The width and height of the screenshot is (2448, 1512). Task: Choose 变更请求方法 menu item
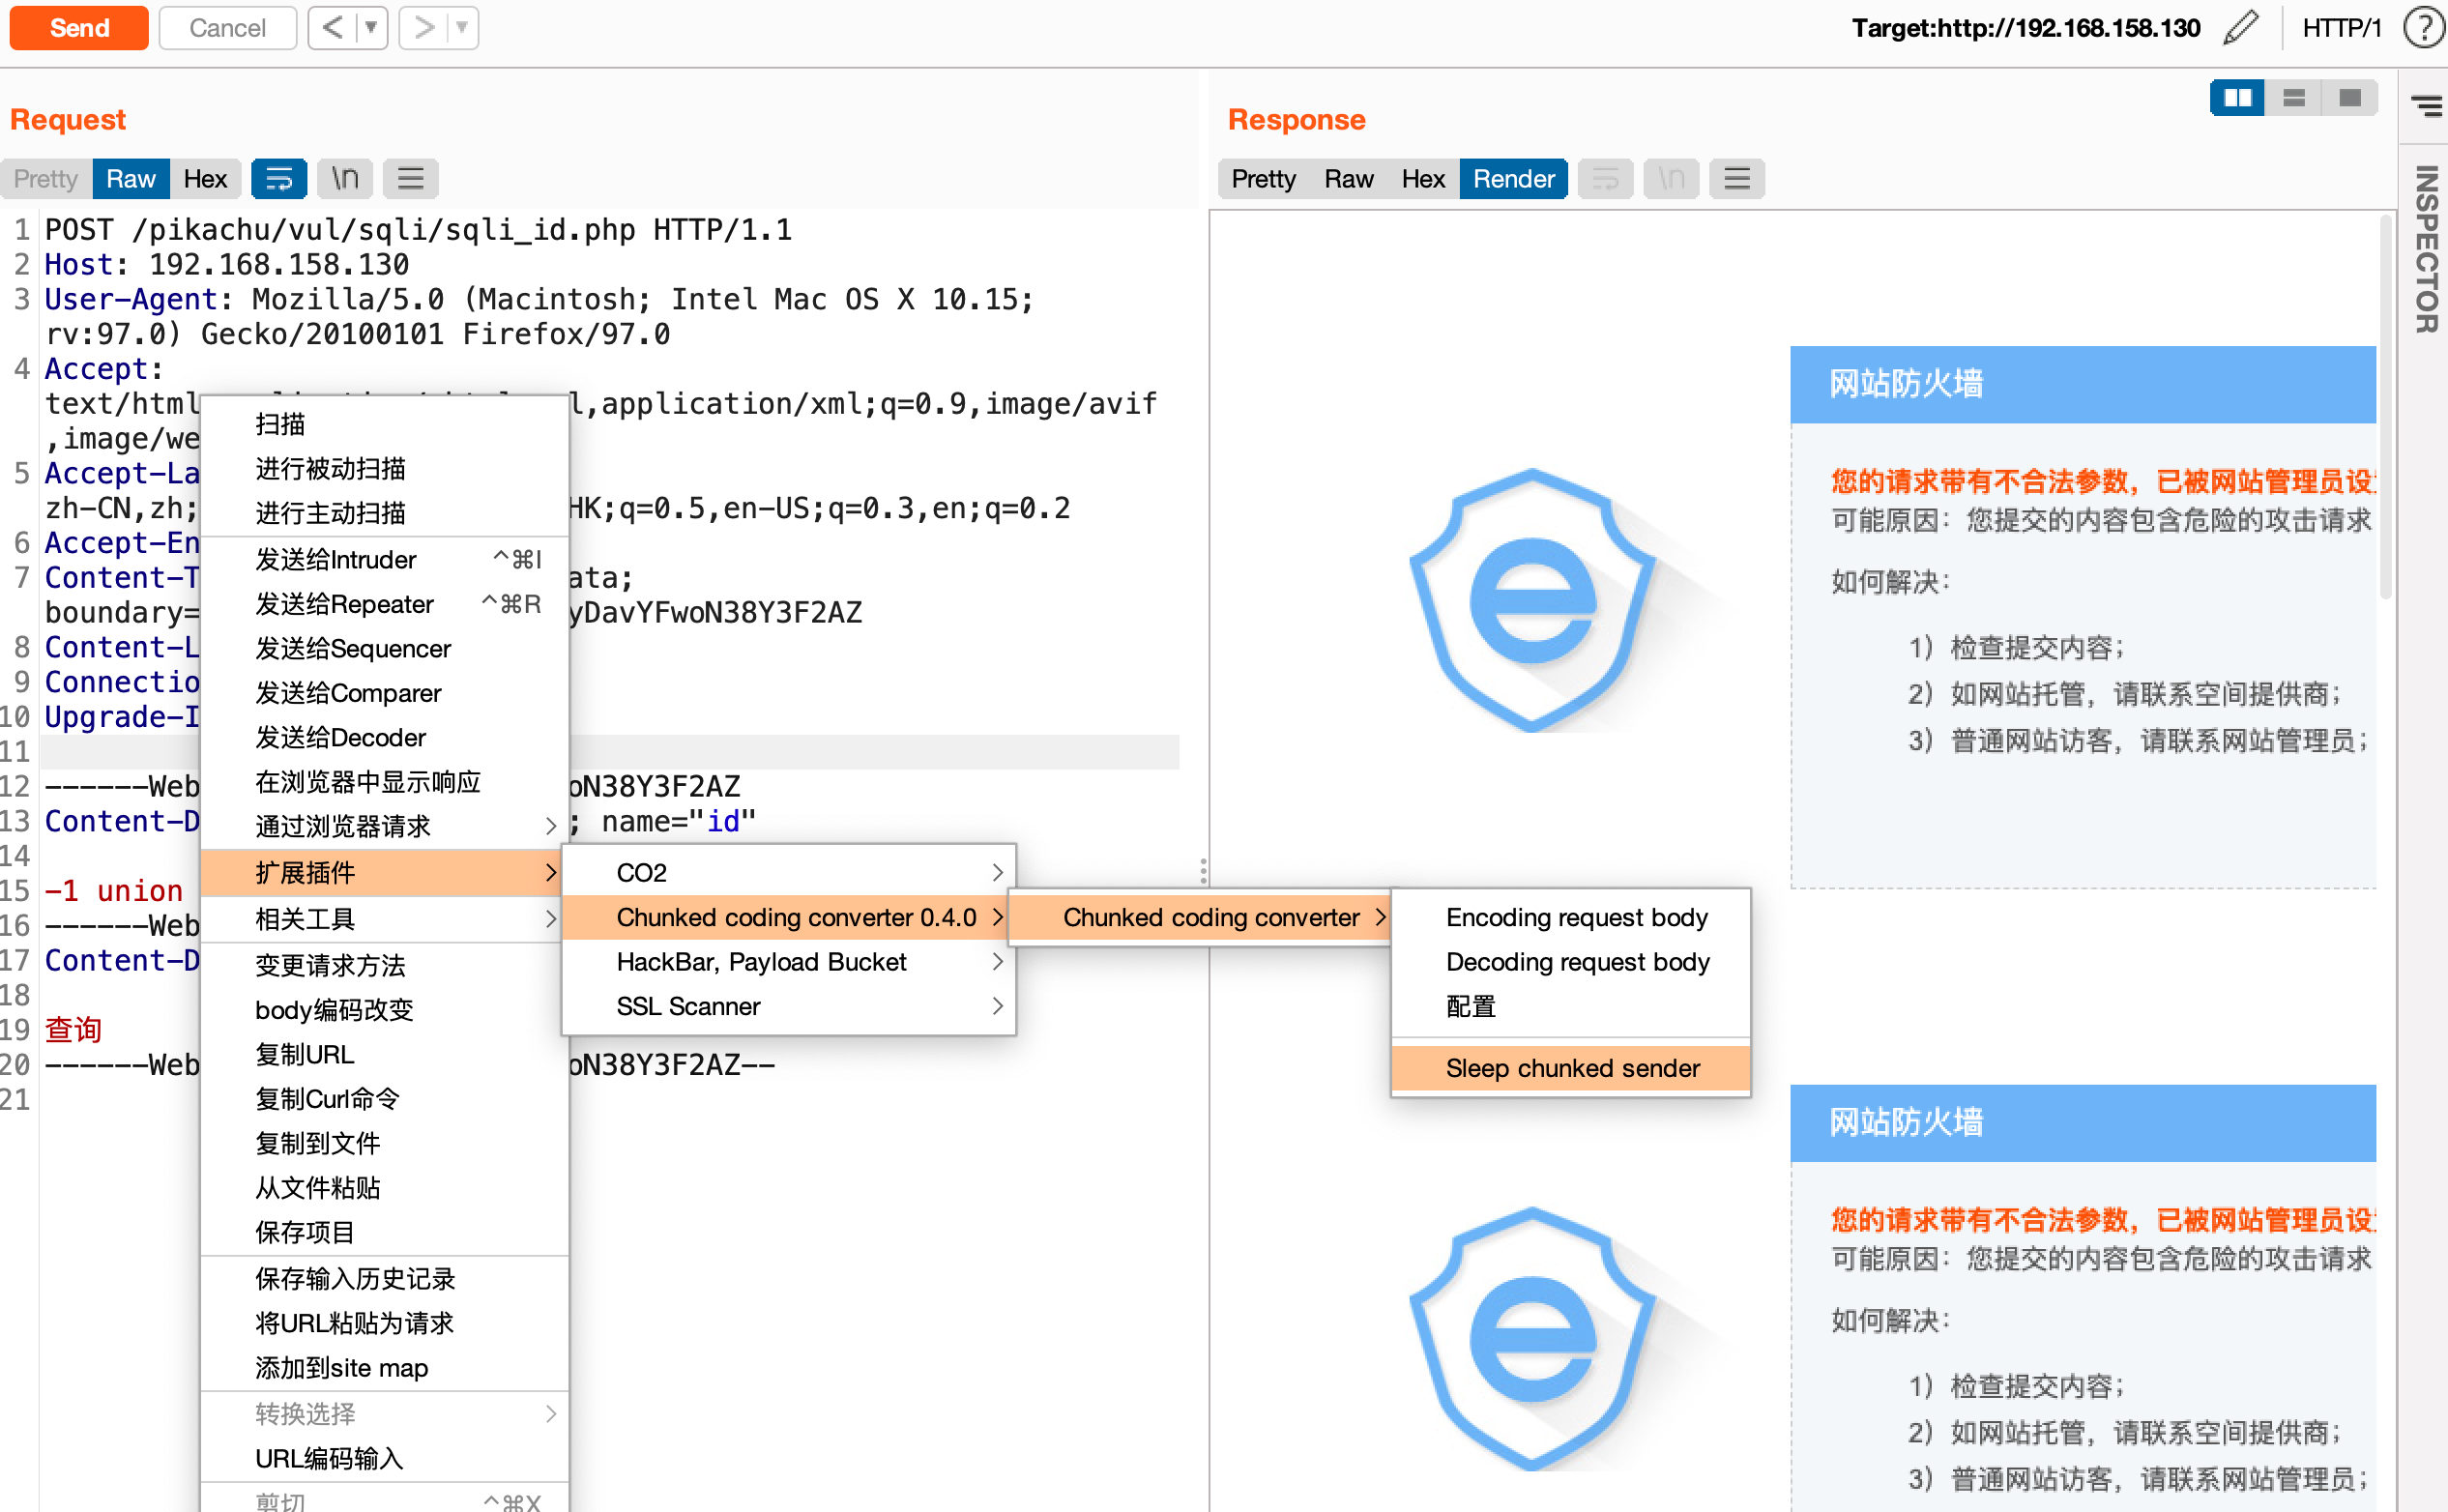385,966
